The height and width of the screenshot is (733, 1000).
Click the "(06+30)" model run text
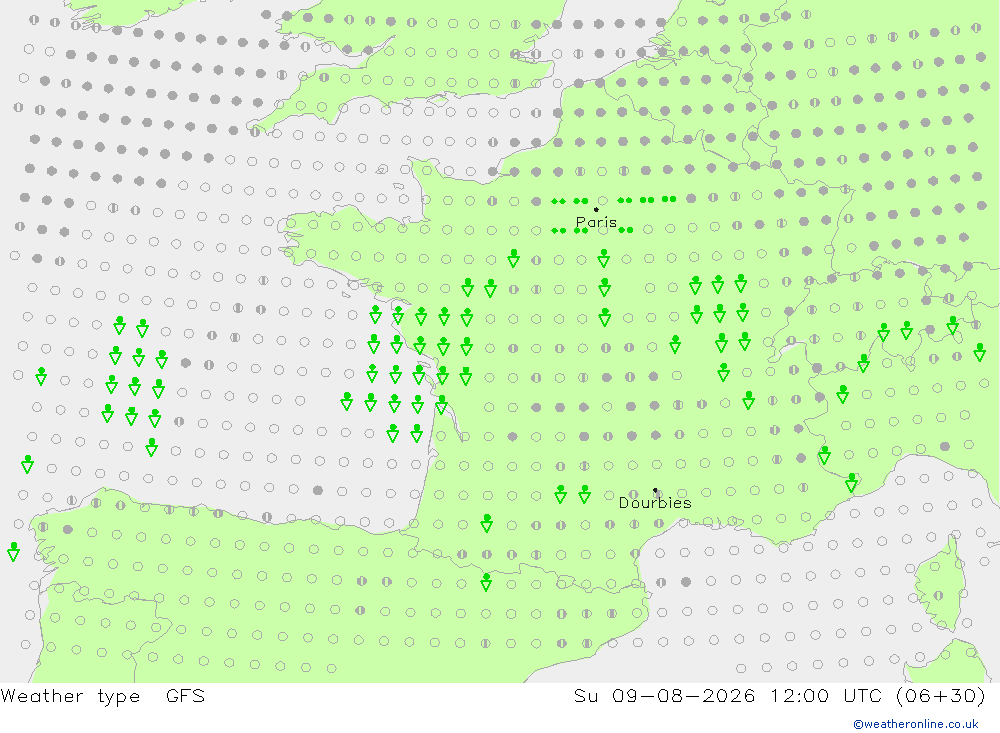pyautogui.click(x=941, y=696)
